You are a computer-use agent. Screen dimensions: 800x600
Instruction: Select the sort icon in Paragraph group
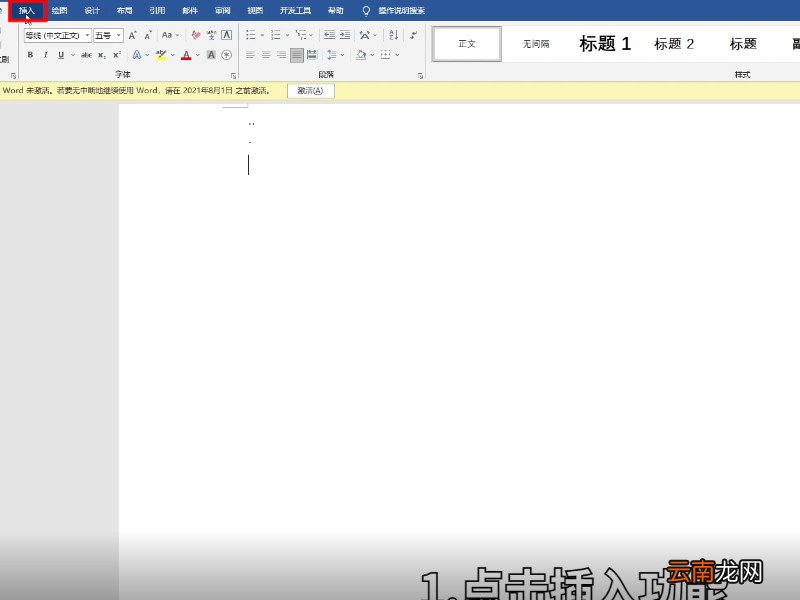(x=391, y=36)
